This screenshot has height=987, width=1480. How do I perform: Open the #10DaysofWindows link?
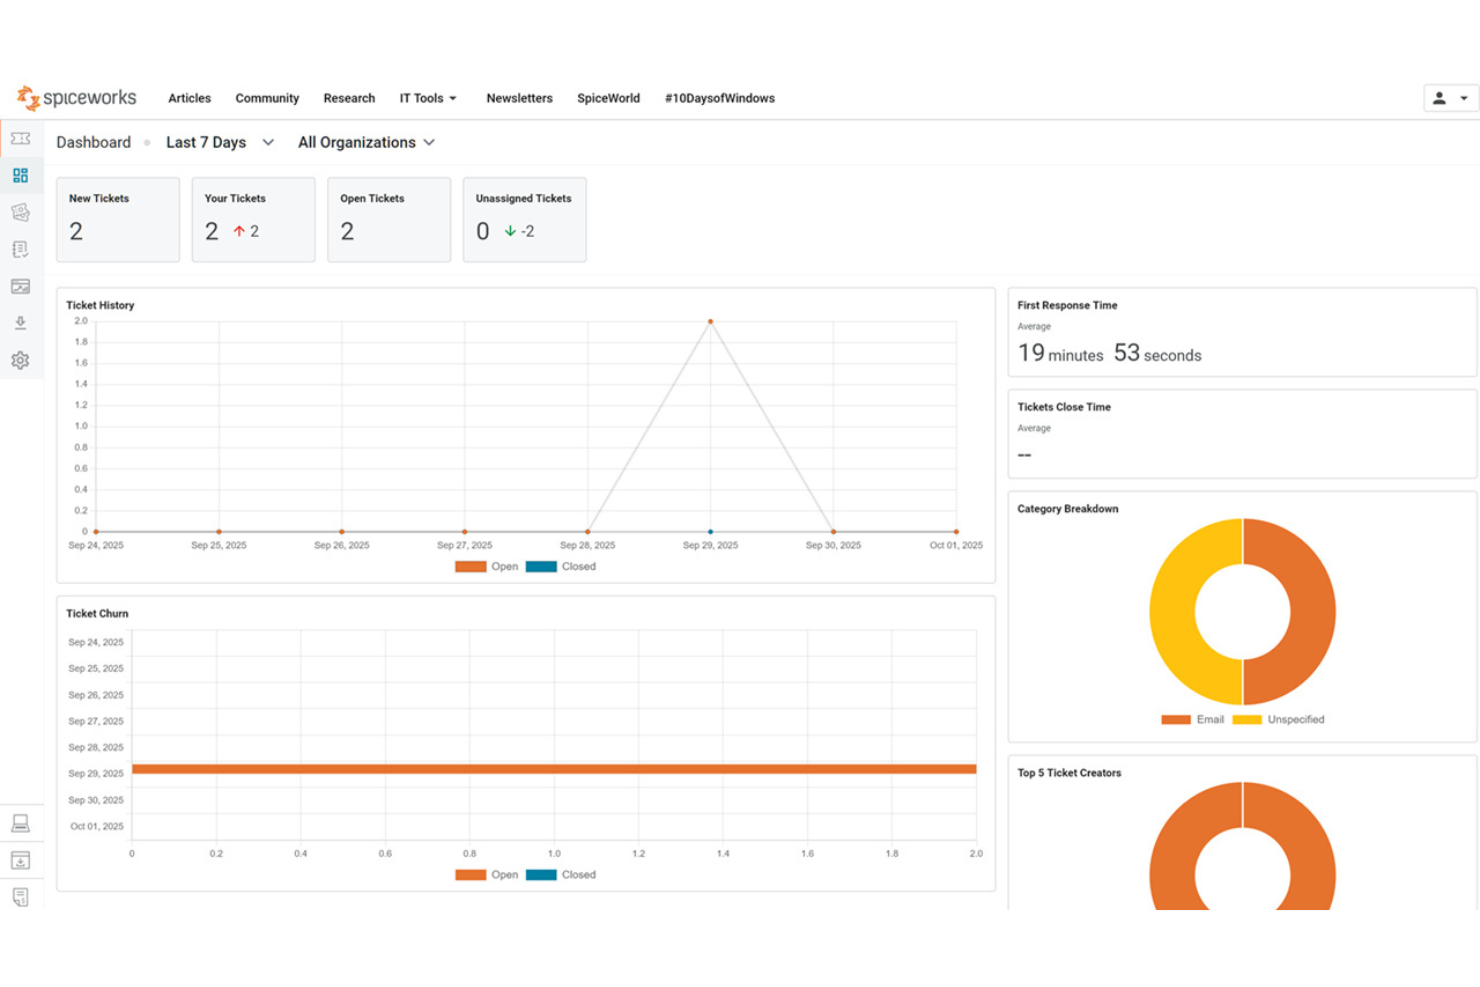(x=720, y=98)
